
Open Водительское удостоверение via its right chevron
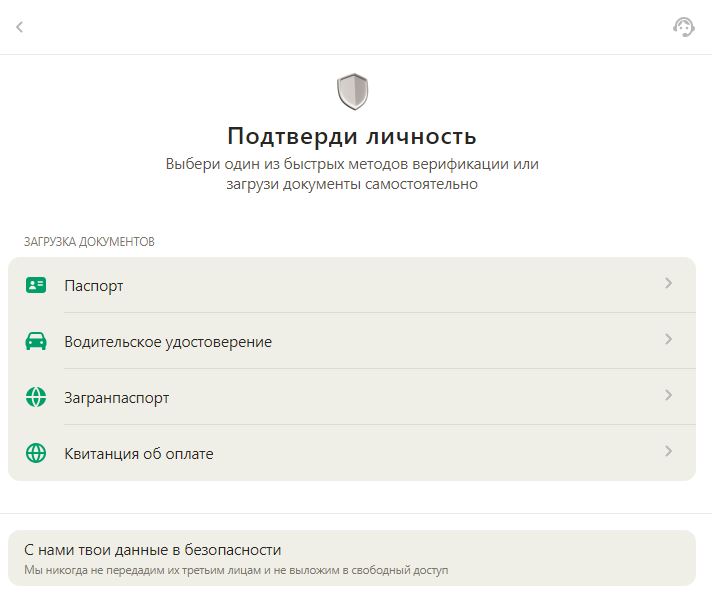(668, 340)
